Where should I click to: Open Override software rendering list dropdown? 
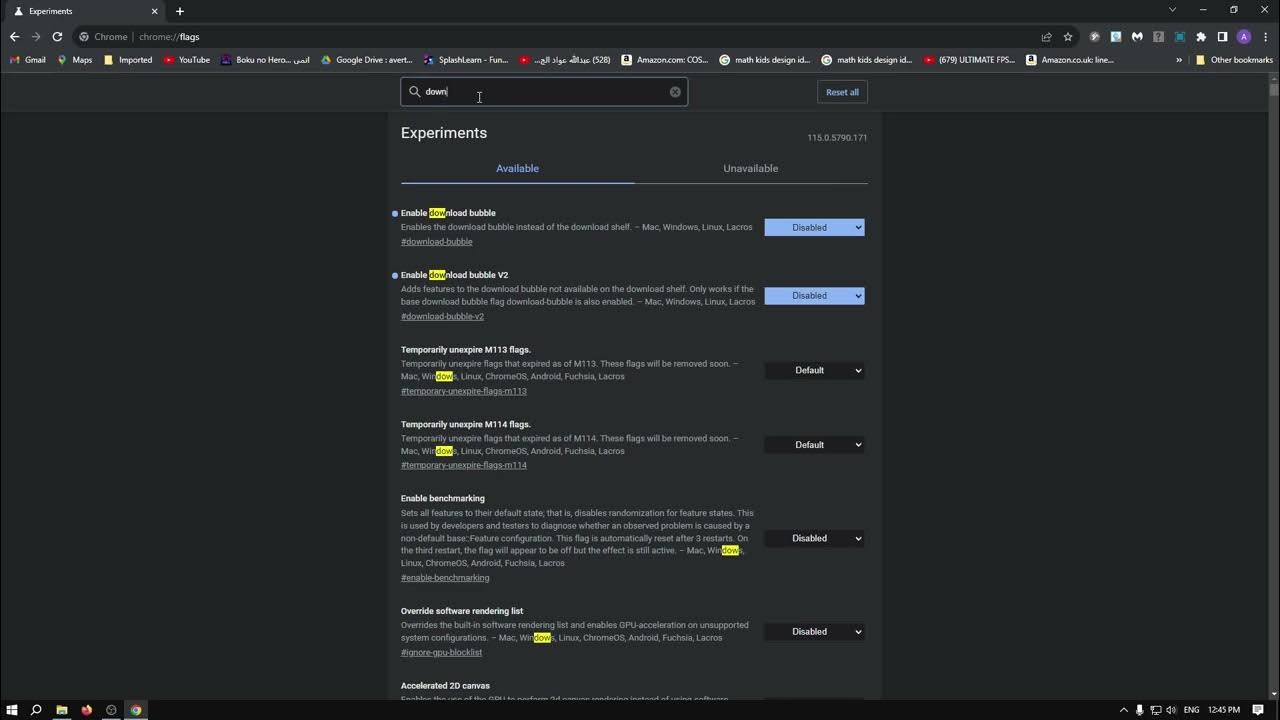tap(814, 632)
